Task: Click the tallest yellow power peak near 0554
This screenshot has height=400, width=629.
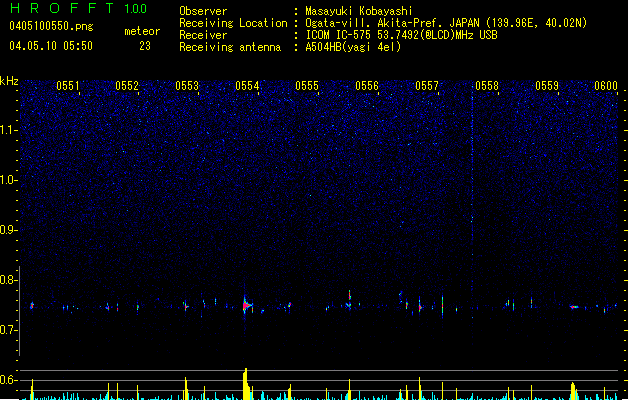Action: pos(246,384)
